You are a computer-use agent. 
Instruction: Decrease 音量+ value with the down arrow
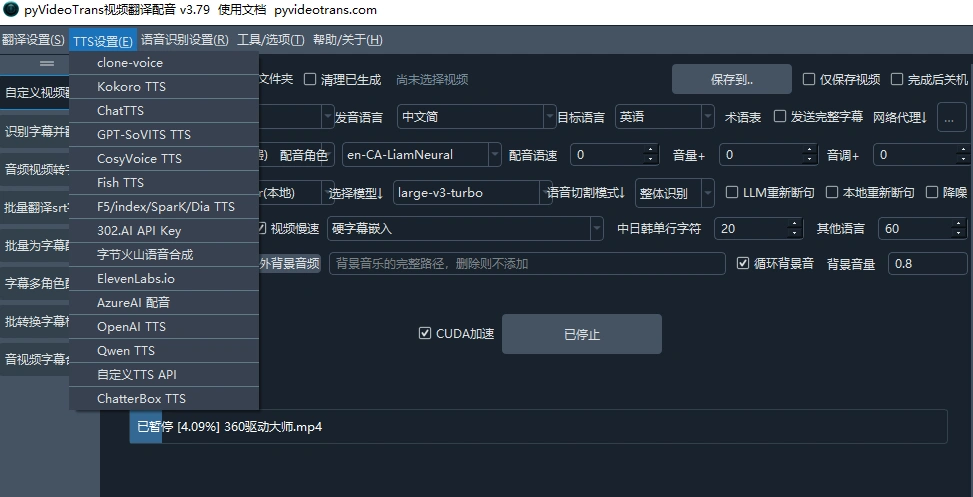point(803,160)
